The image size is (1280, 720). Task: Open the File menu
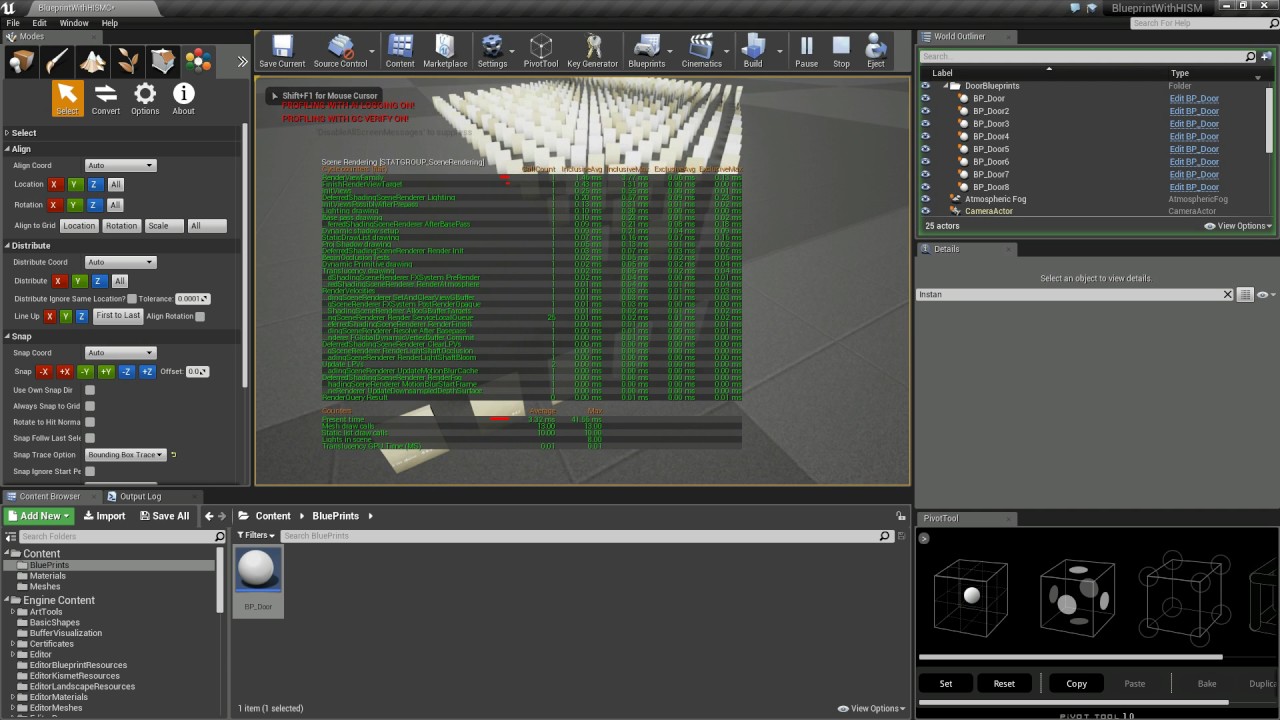[x=13, y=23]
